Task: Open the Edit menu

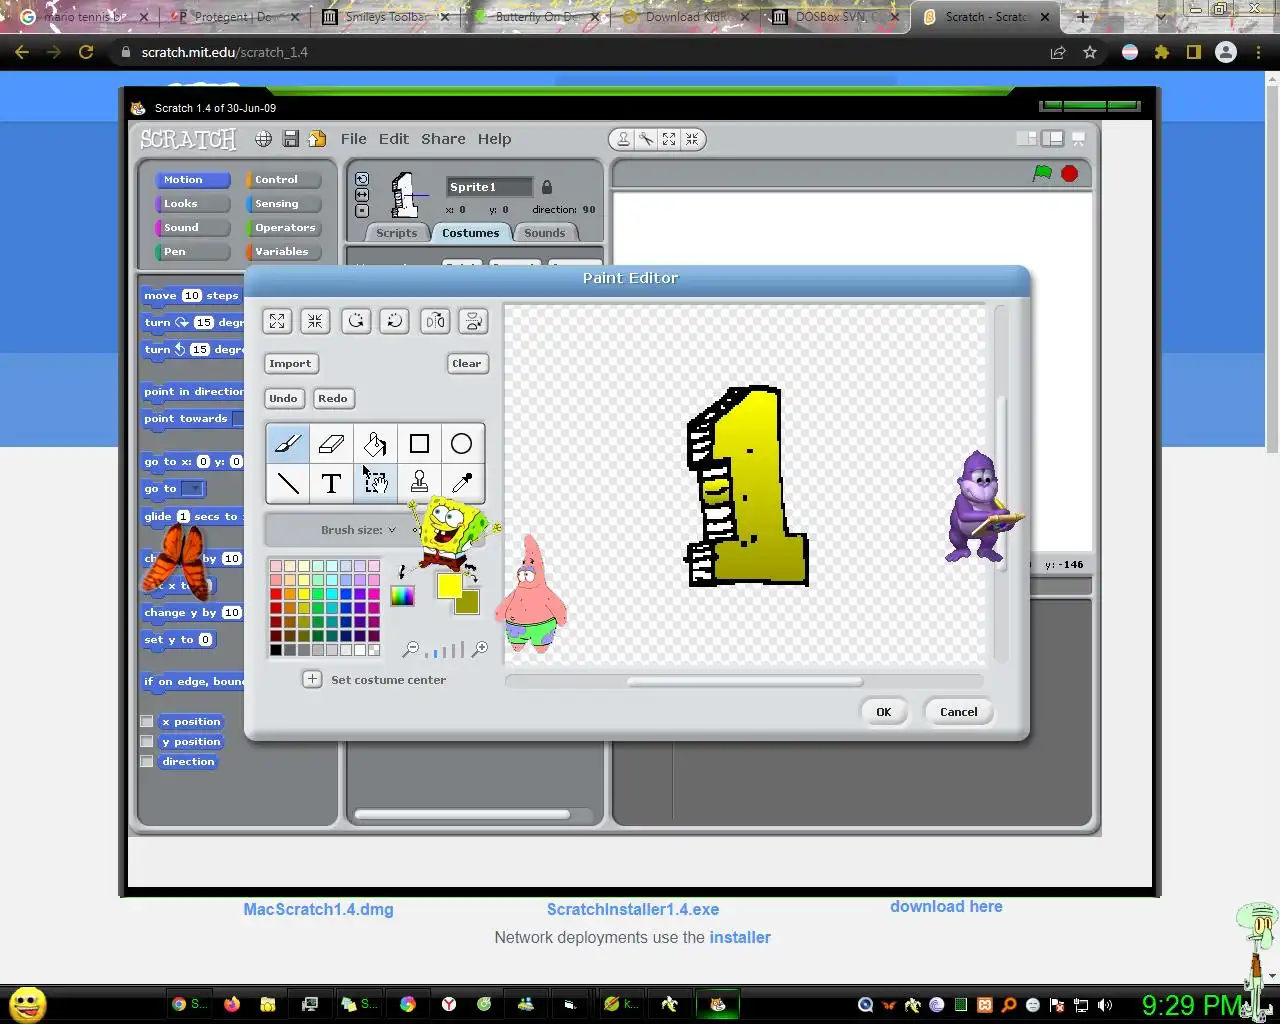Action: pos(394,139)
